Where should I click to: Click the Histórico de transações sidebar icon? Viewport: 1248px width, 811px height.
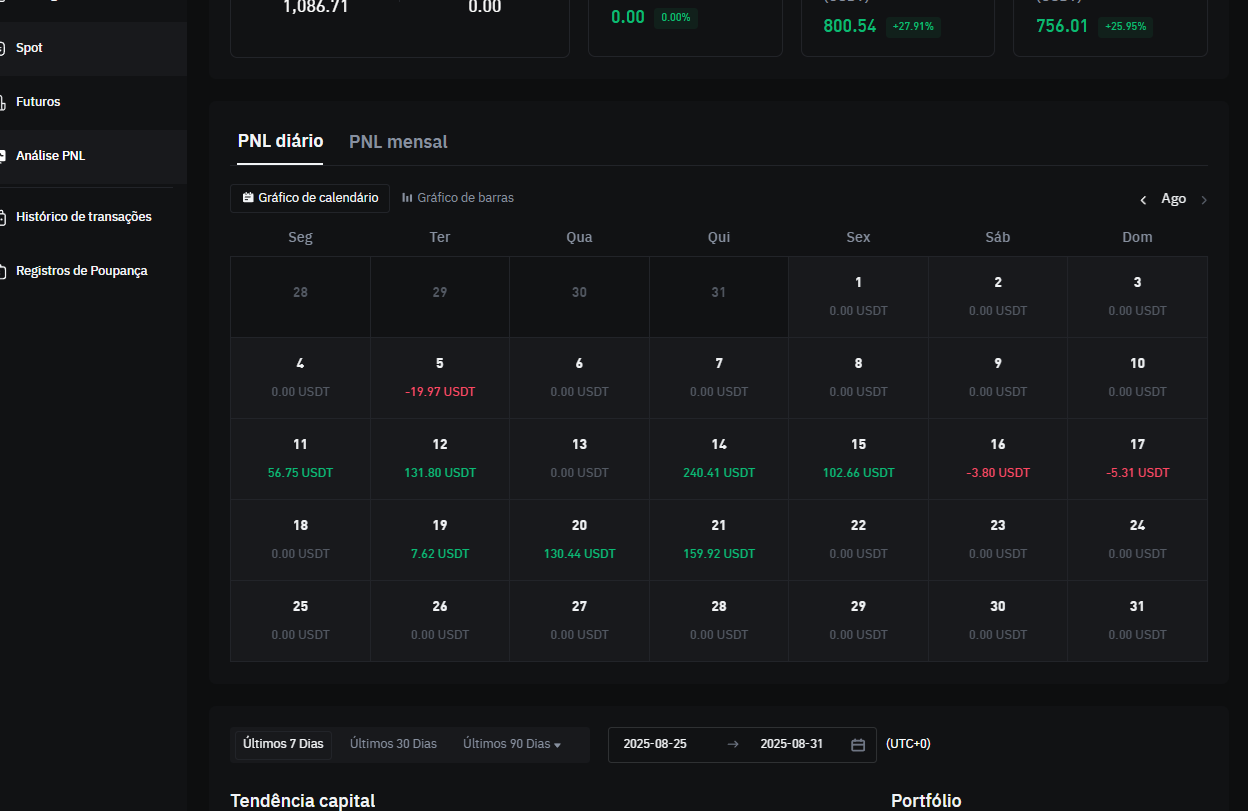click(3, 217)
